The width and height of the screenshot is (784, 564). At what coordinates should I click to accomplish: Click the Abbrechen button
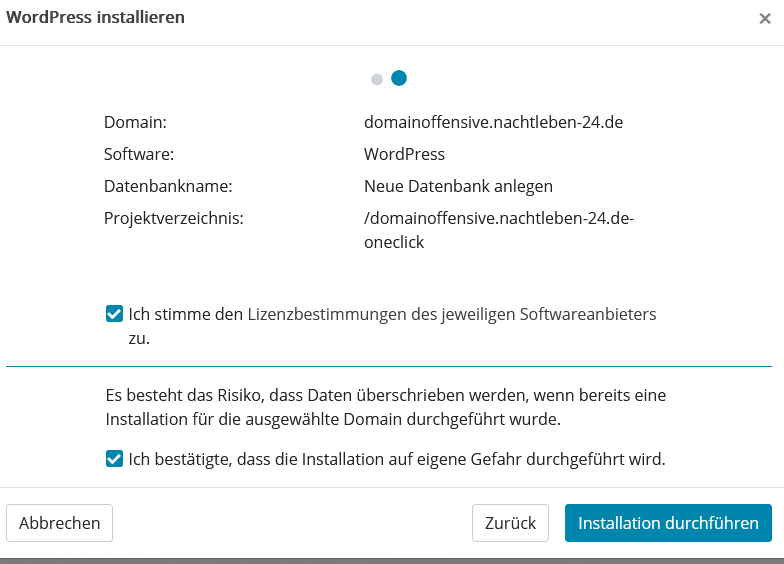(x=60, y=523)
